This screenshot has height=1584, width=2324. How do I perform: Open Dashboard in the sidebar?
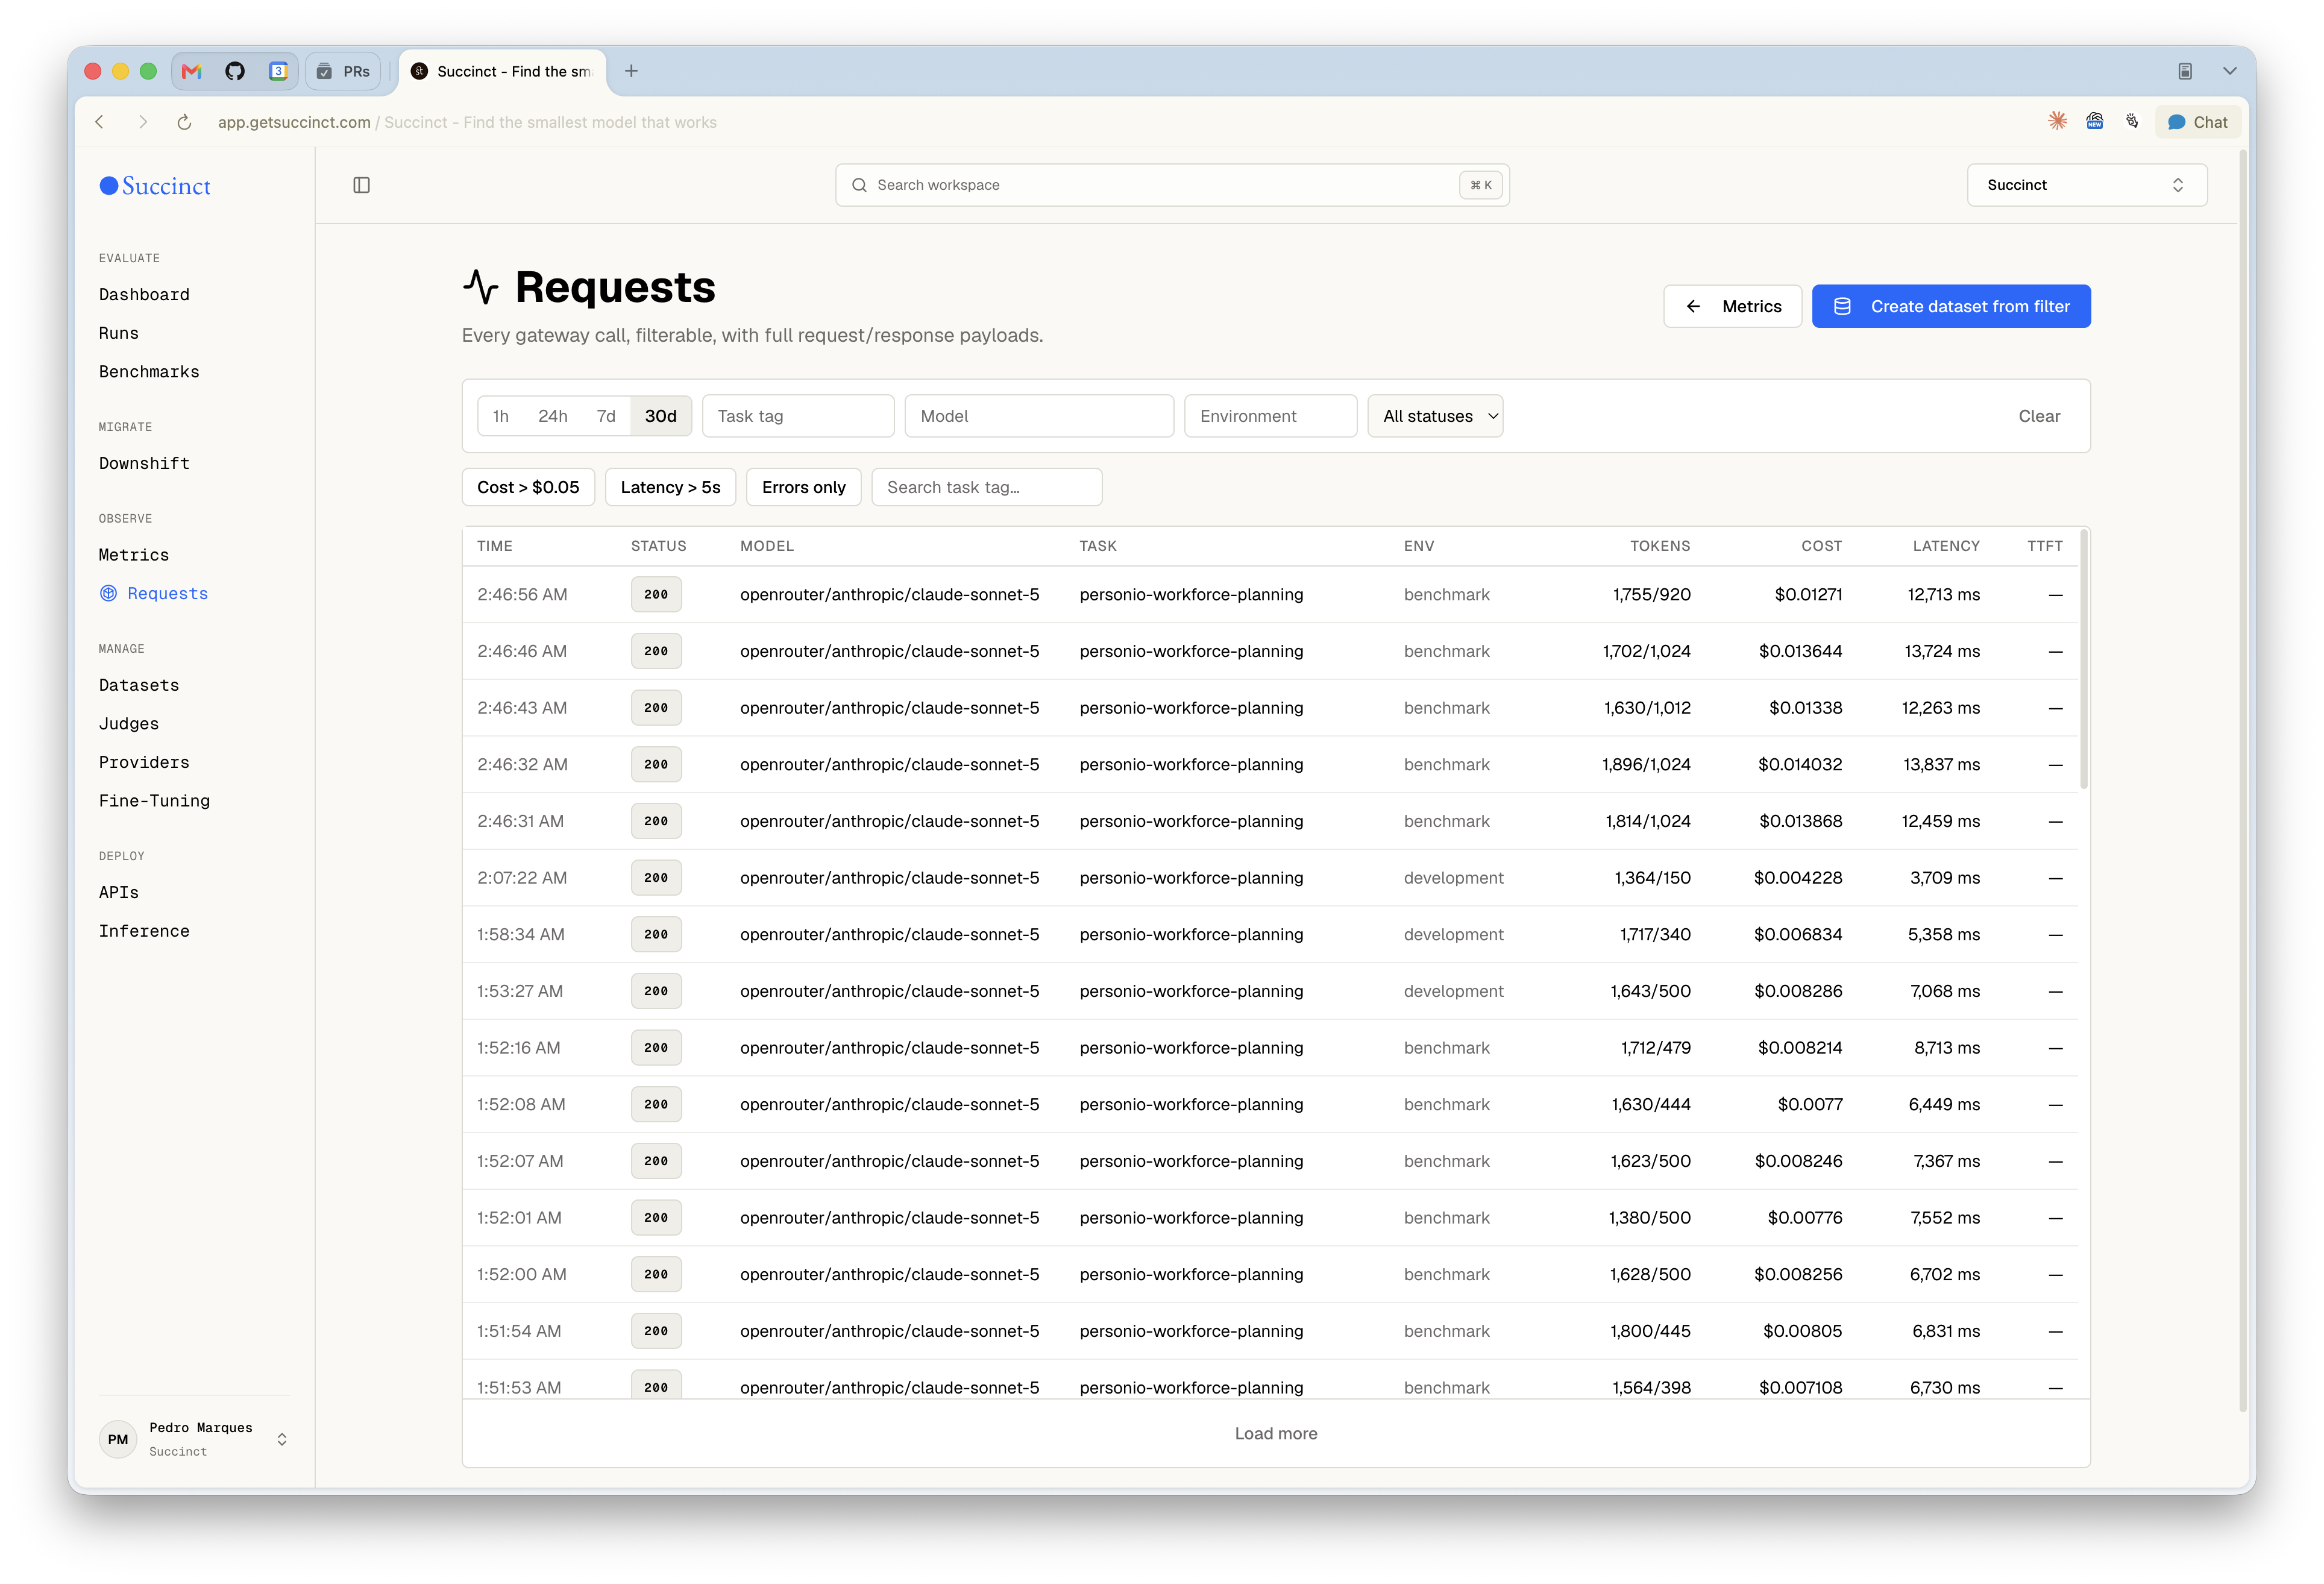click(x=144, y=294)
